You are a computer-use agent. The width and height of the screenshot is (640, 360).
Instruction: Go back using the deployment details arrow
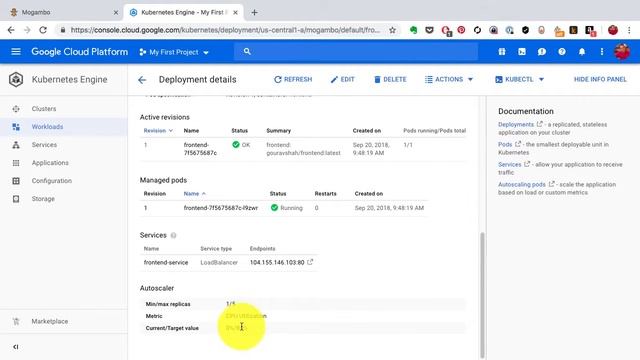click(142, 80)
